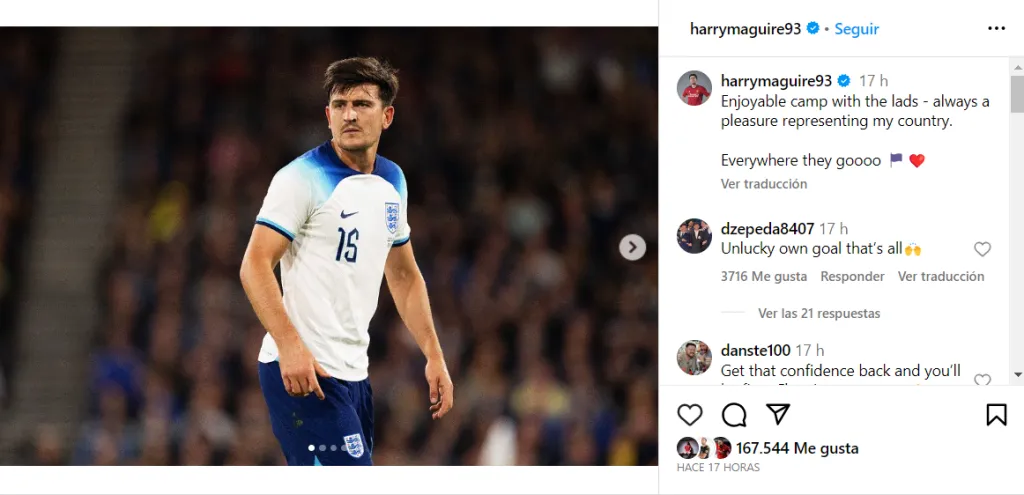1024x495 pixels.
Task: Select the second carousel dot indicator
Action: click(x=322, y=448)
